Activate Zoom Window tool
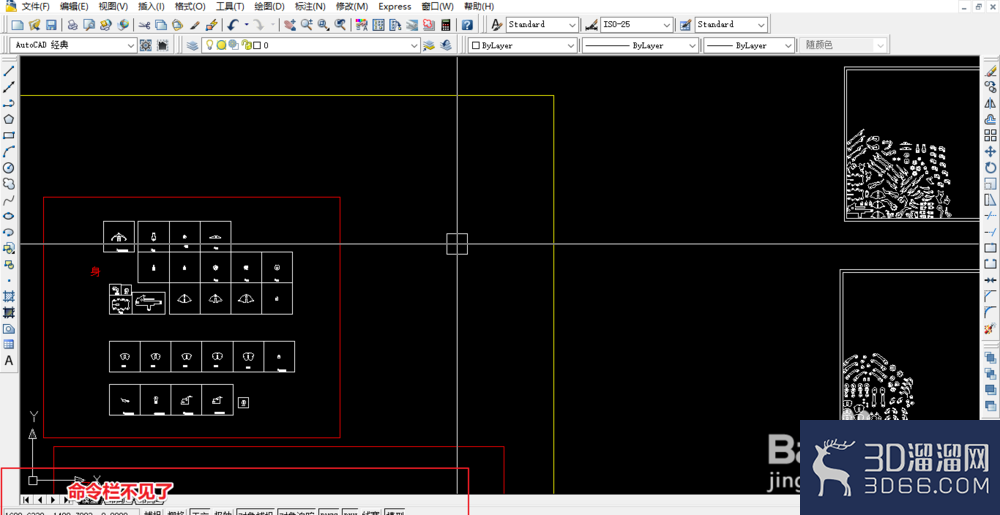 click(x=323, y=25)
